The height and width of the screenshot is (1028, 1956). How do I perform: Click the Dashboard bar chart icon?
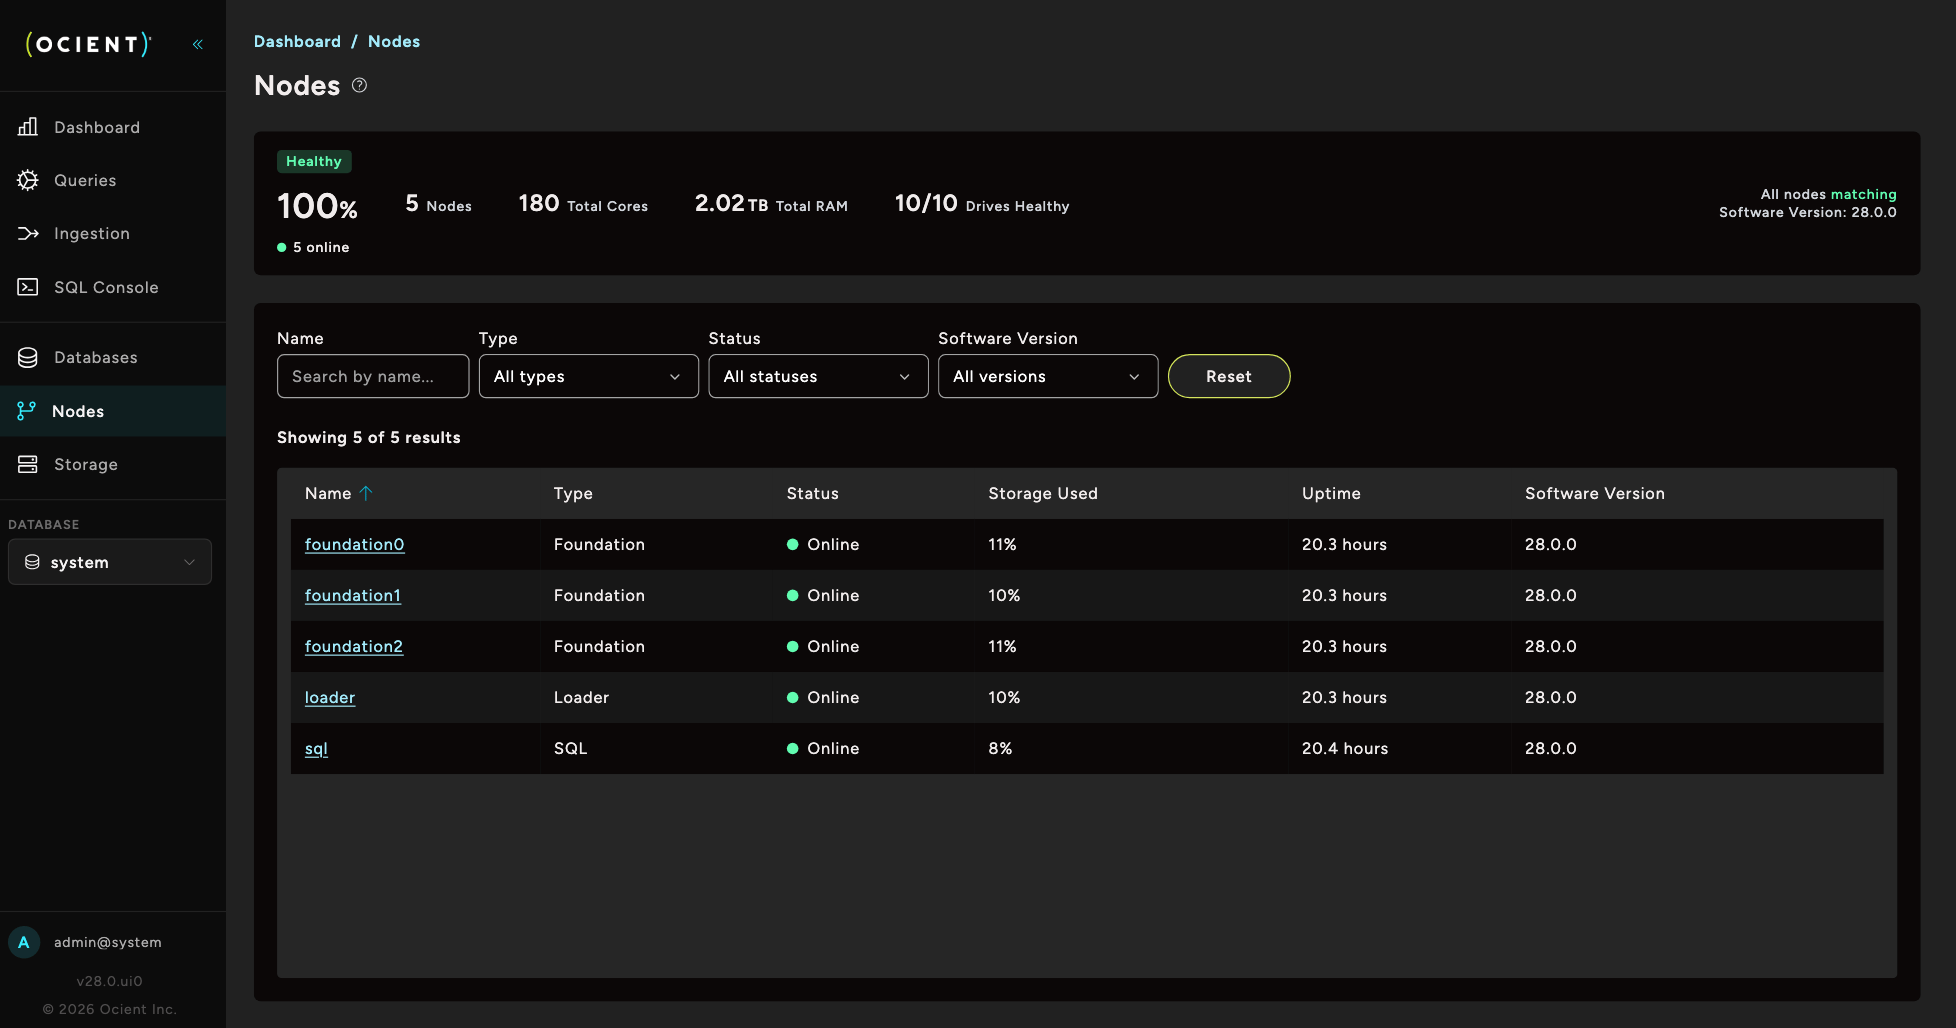pyautogui.click(x=28, y=127)
